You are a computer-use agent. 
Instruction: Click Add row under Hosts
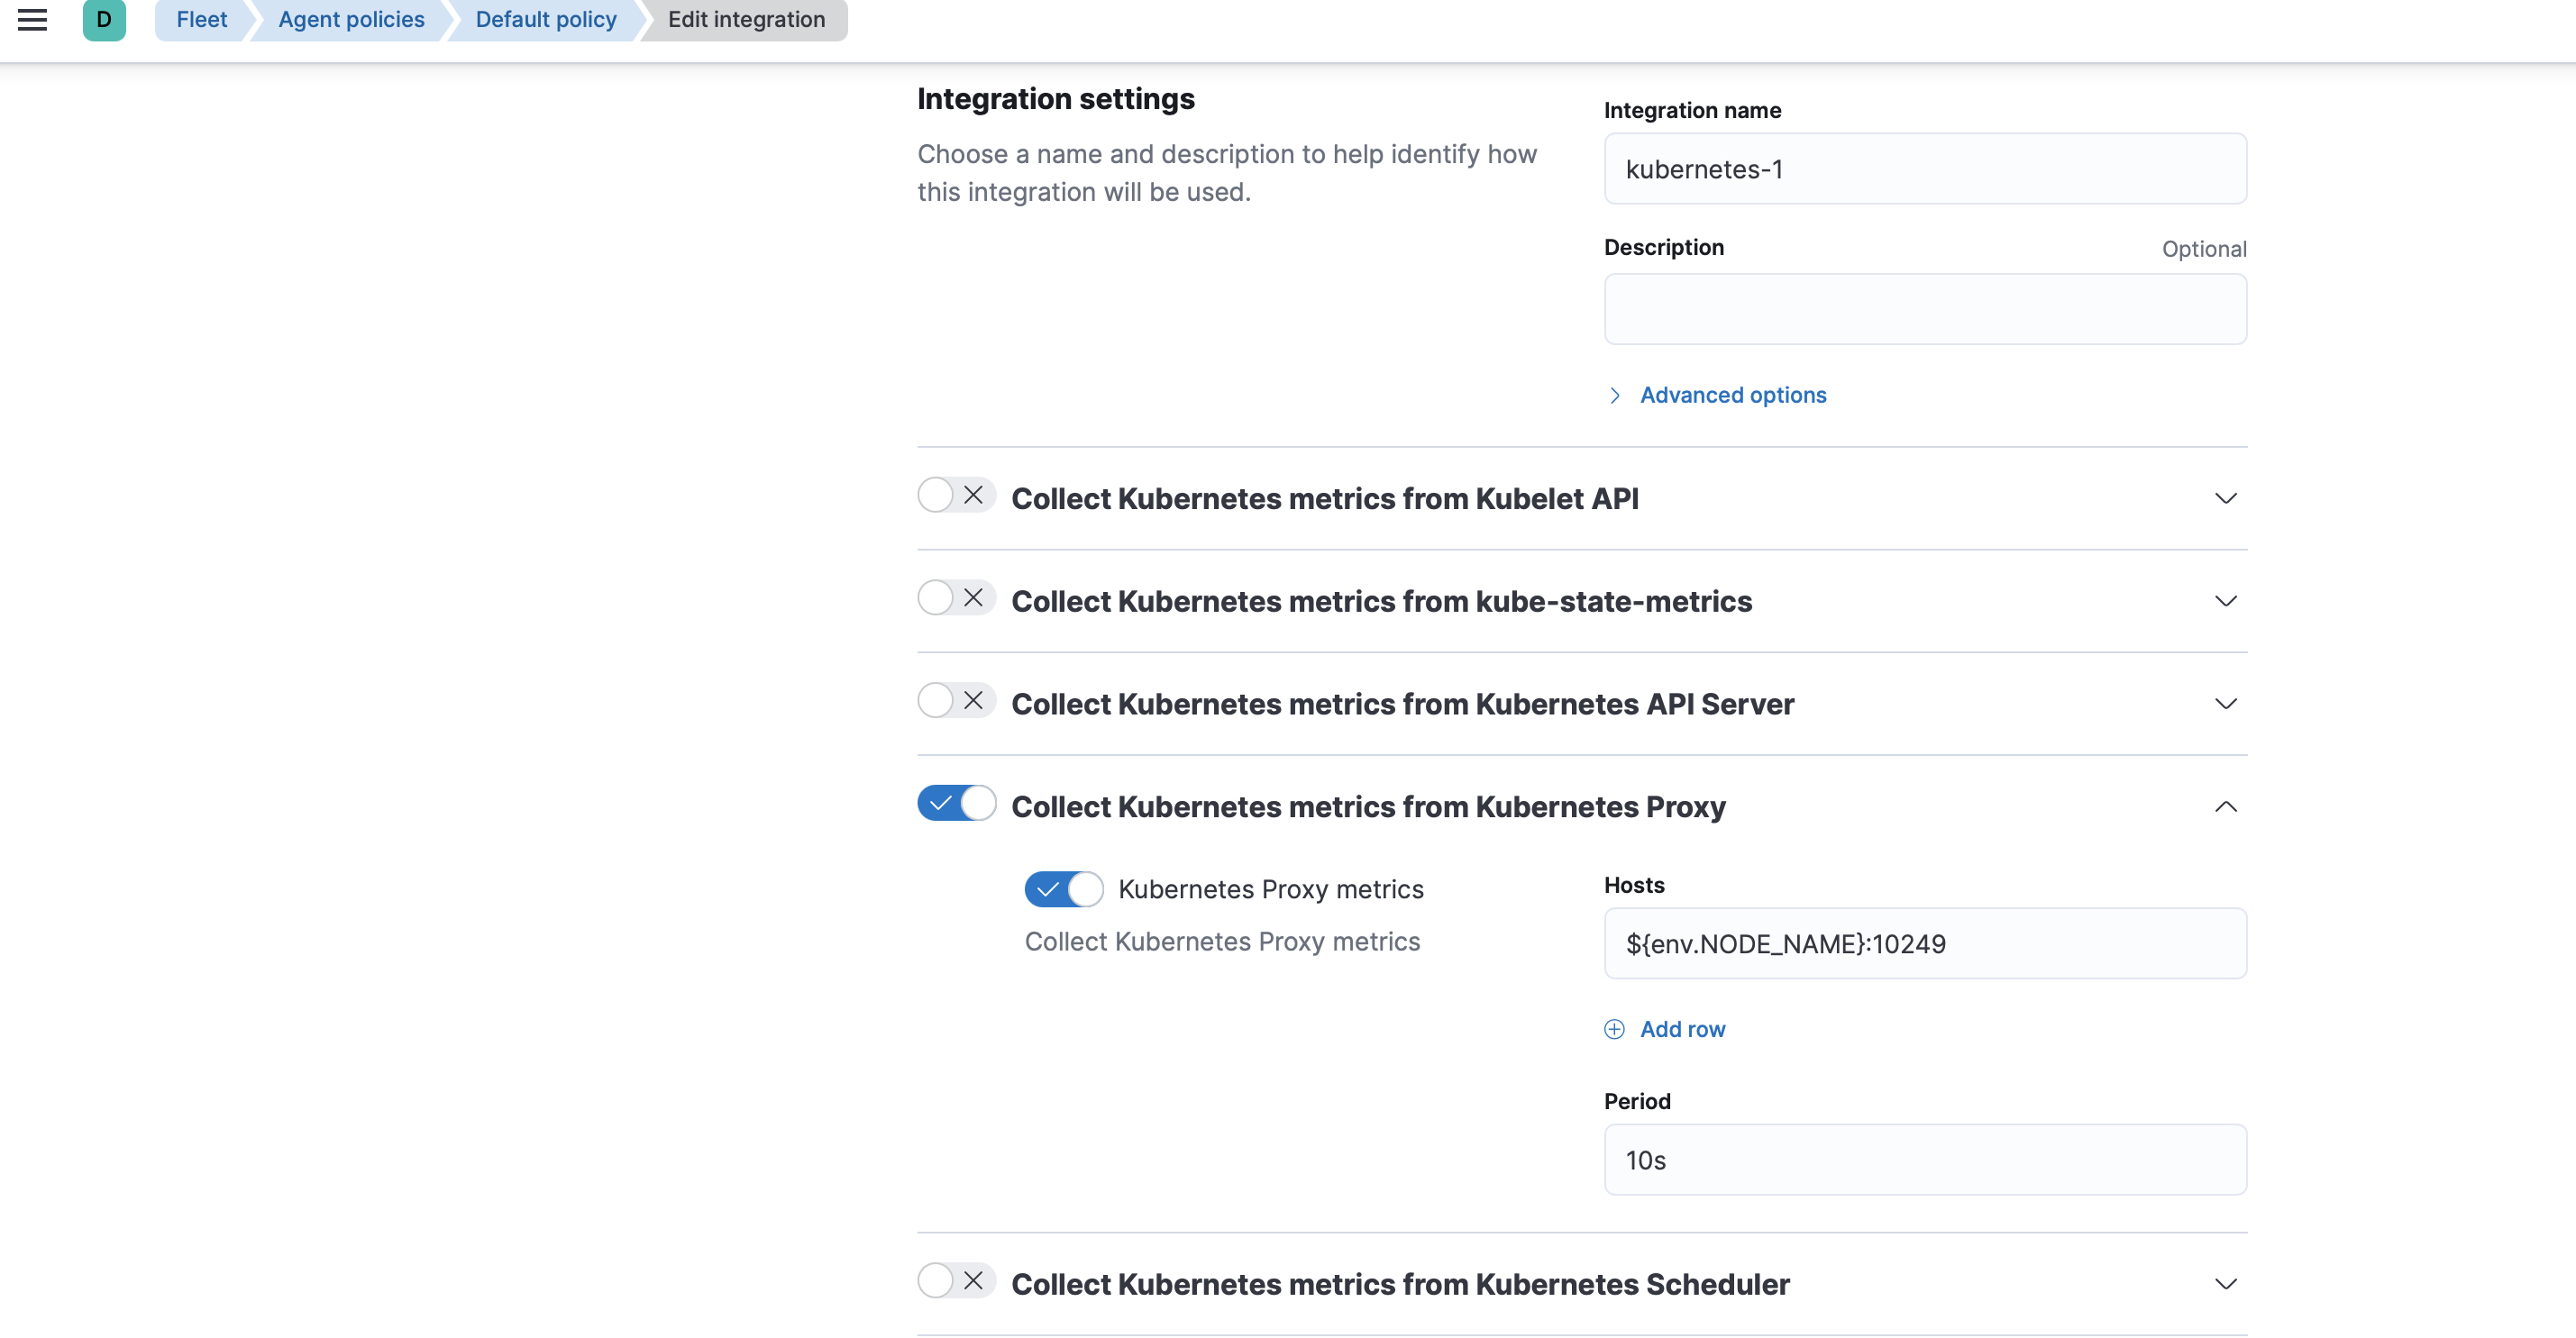[1682, 1029]
